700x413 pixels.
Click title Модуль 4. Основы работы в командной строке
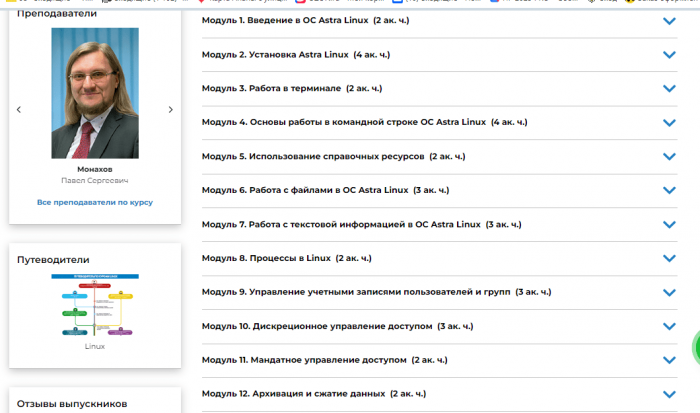pos(364,122)
